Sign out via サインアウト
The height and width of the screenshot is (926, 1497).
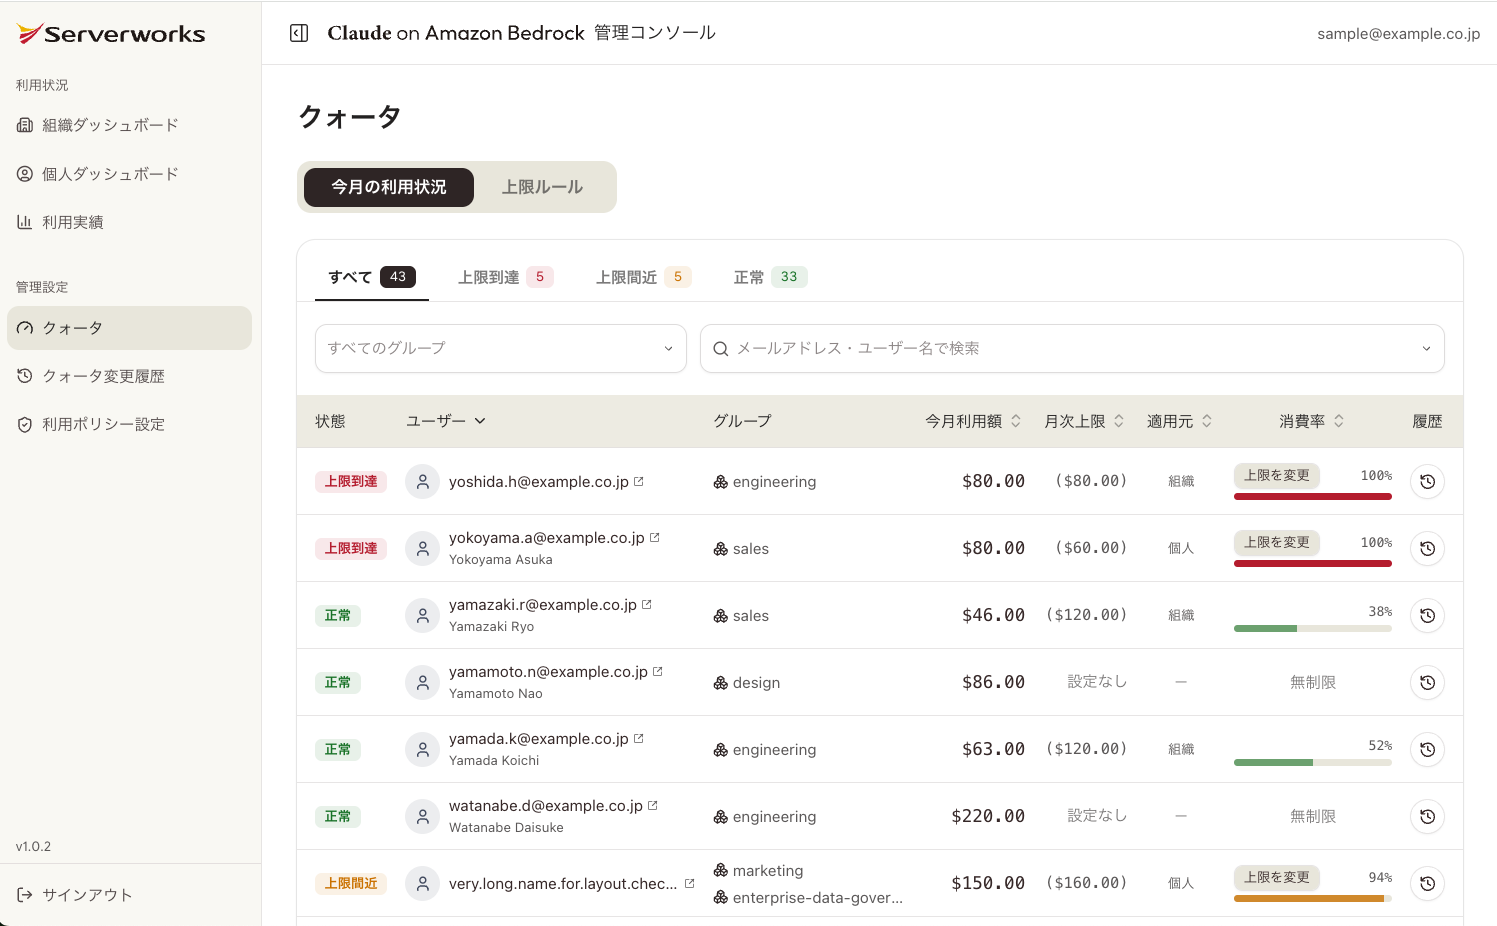[x=75, y=895]
